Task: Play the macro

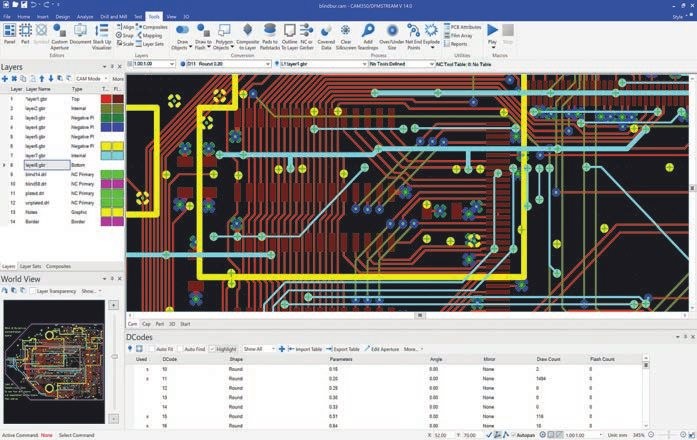Action: click(x=492, y=34)
